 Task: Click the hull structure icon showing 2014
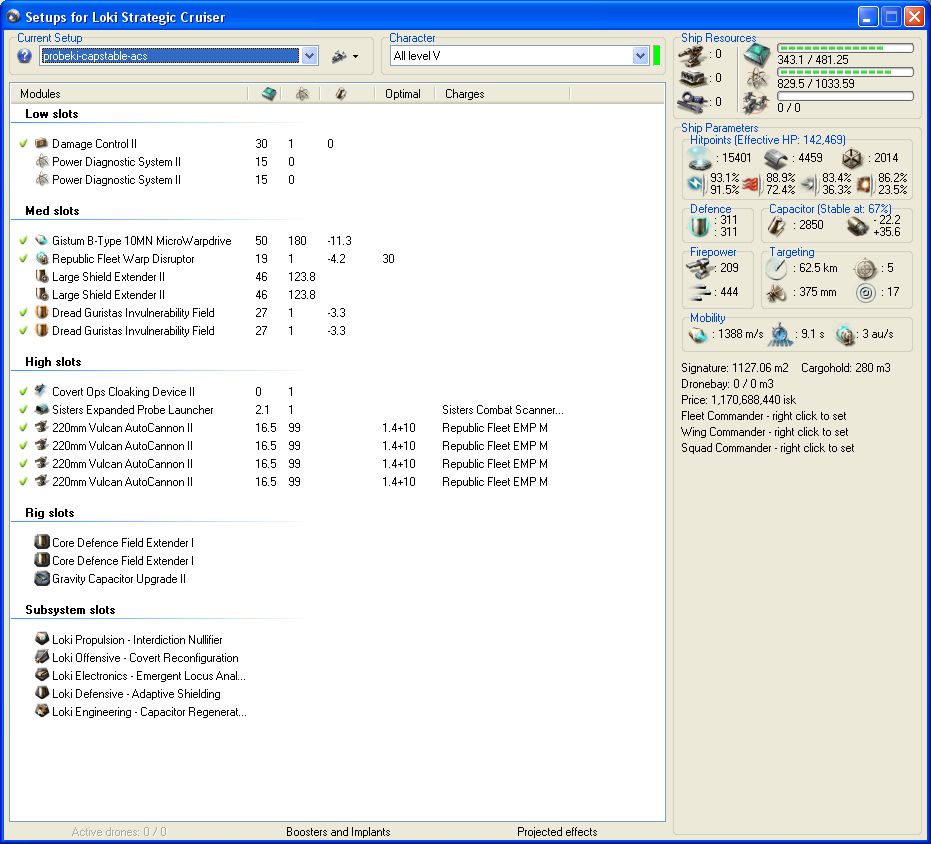point(852,158)
